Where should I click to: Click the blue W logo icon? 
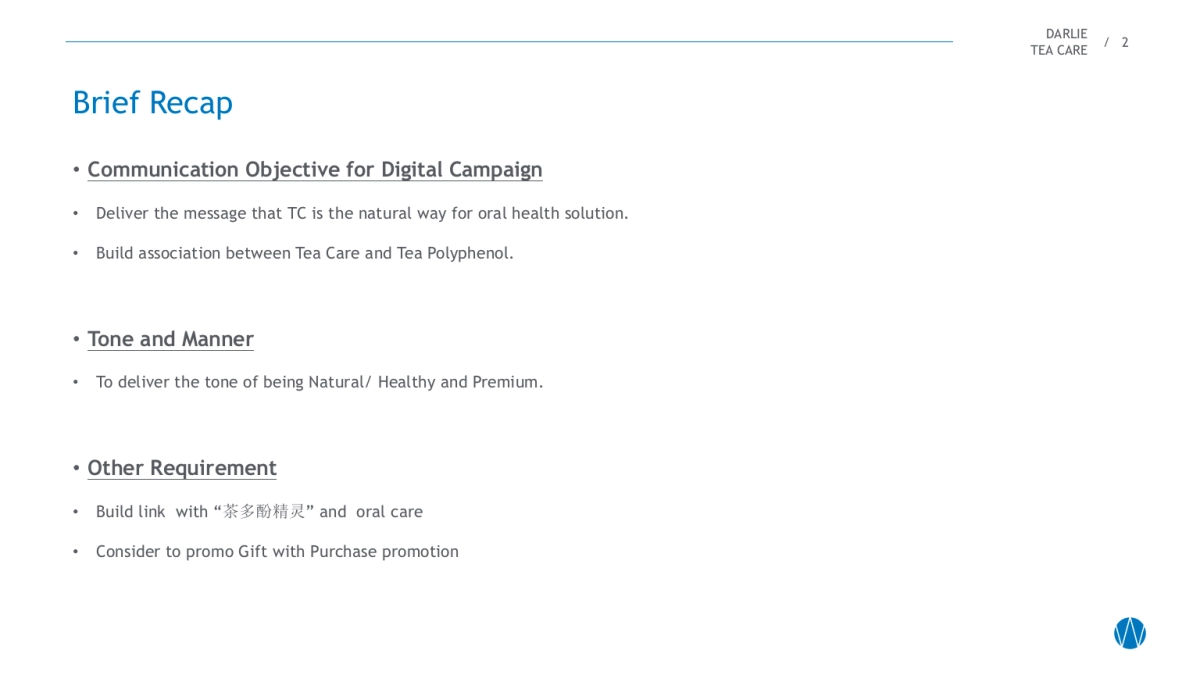pyautogui.click(x=1129, y=633)
